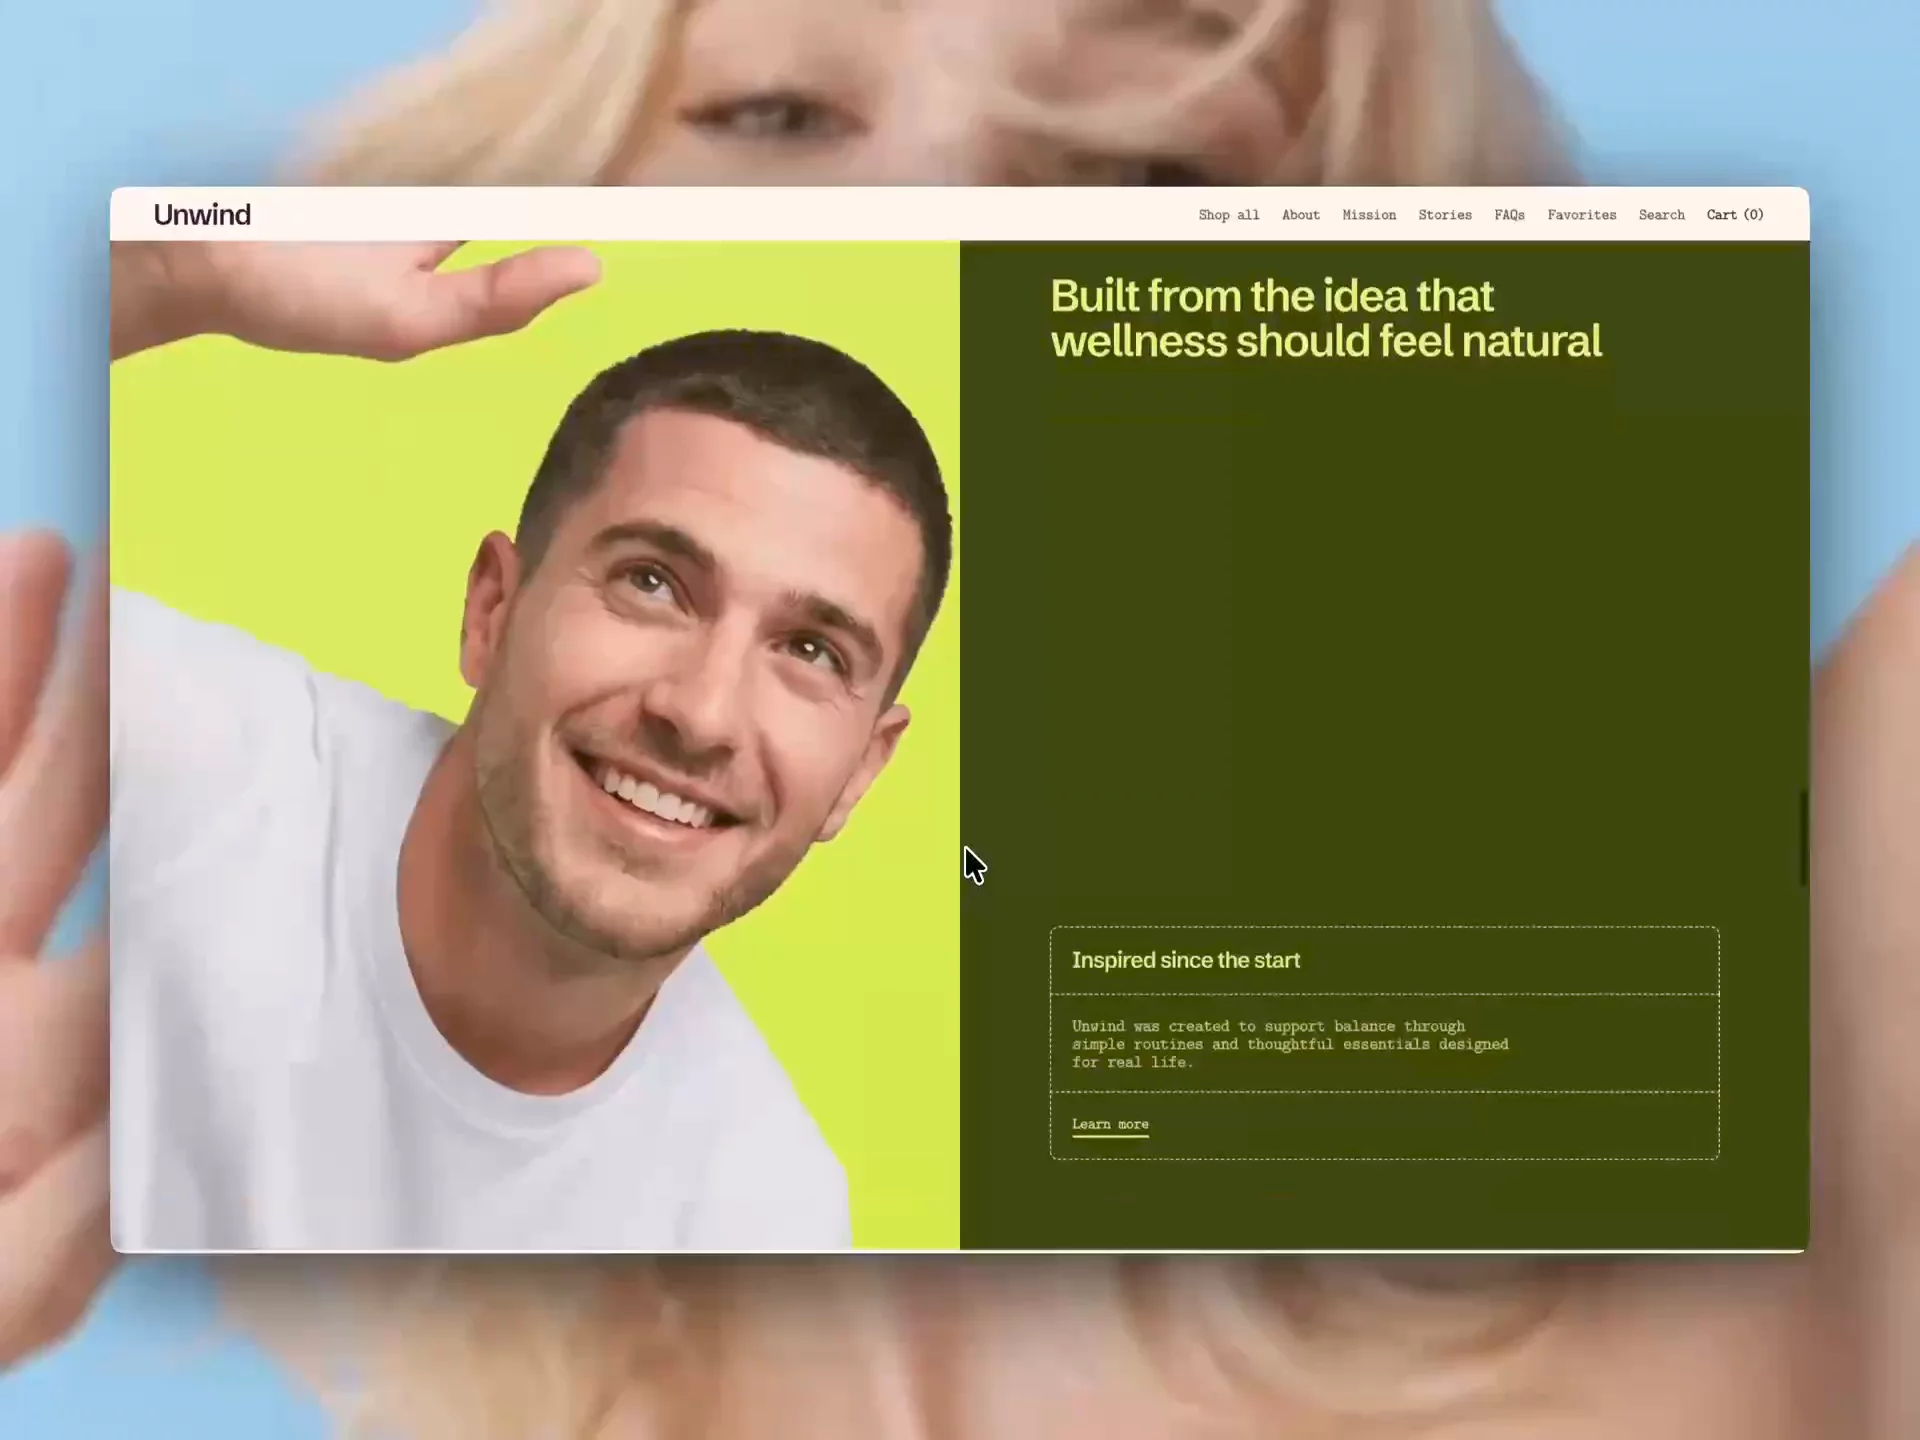Open the Shop all page

point(1229,215)
